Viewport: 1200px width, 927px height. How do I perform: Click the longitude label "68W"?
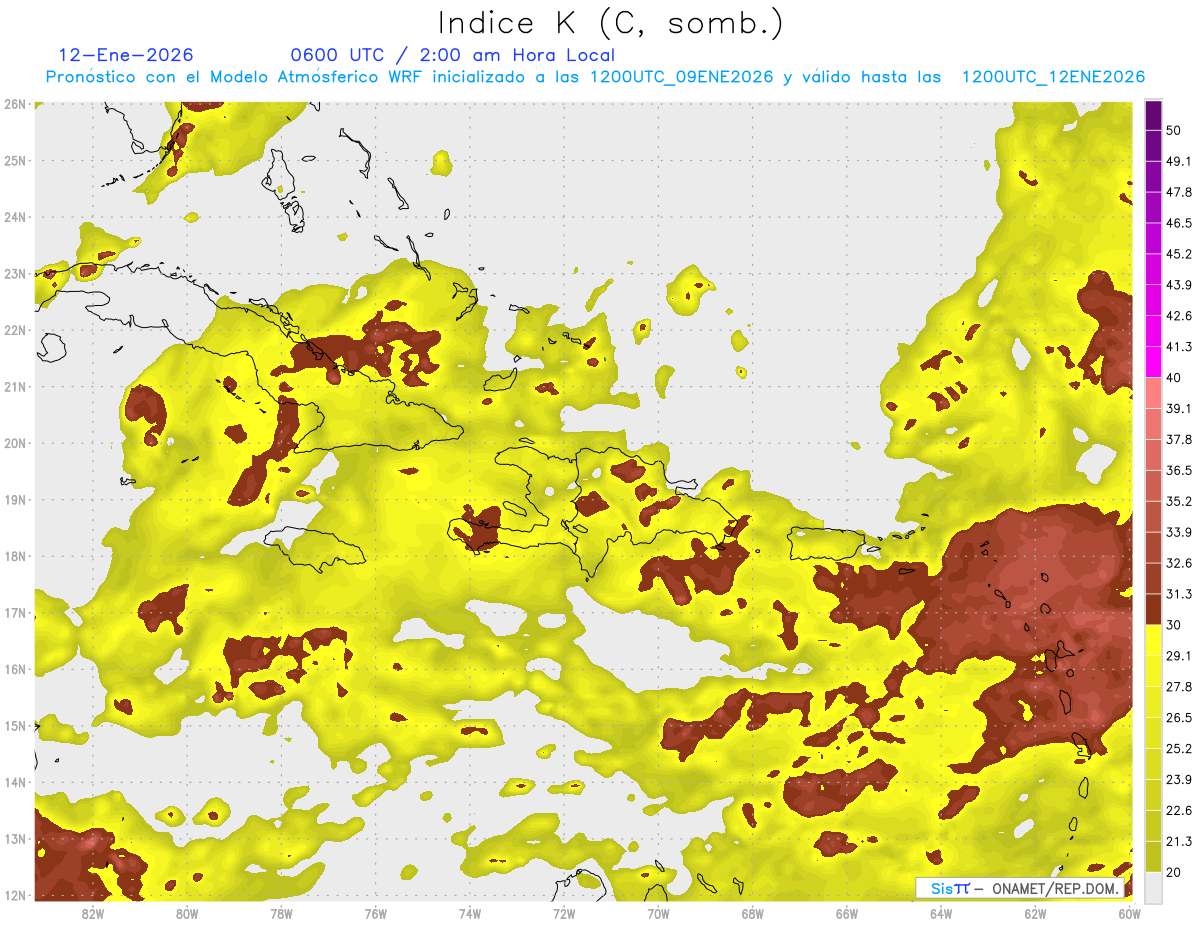coord(753,914)
